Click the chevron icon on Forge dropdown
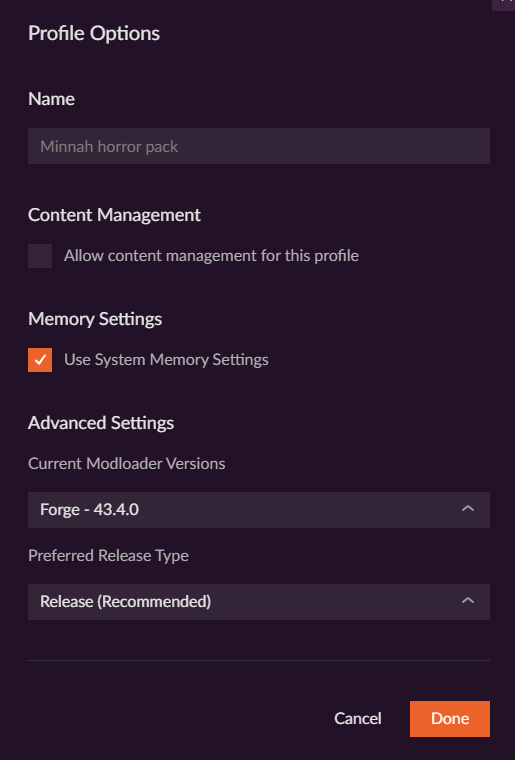 pyautogui.click(x=468, y=509)
